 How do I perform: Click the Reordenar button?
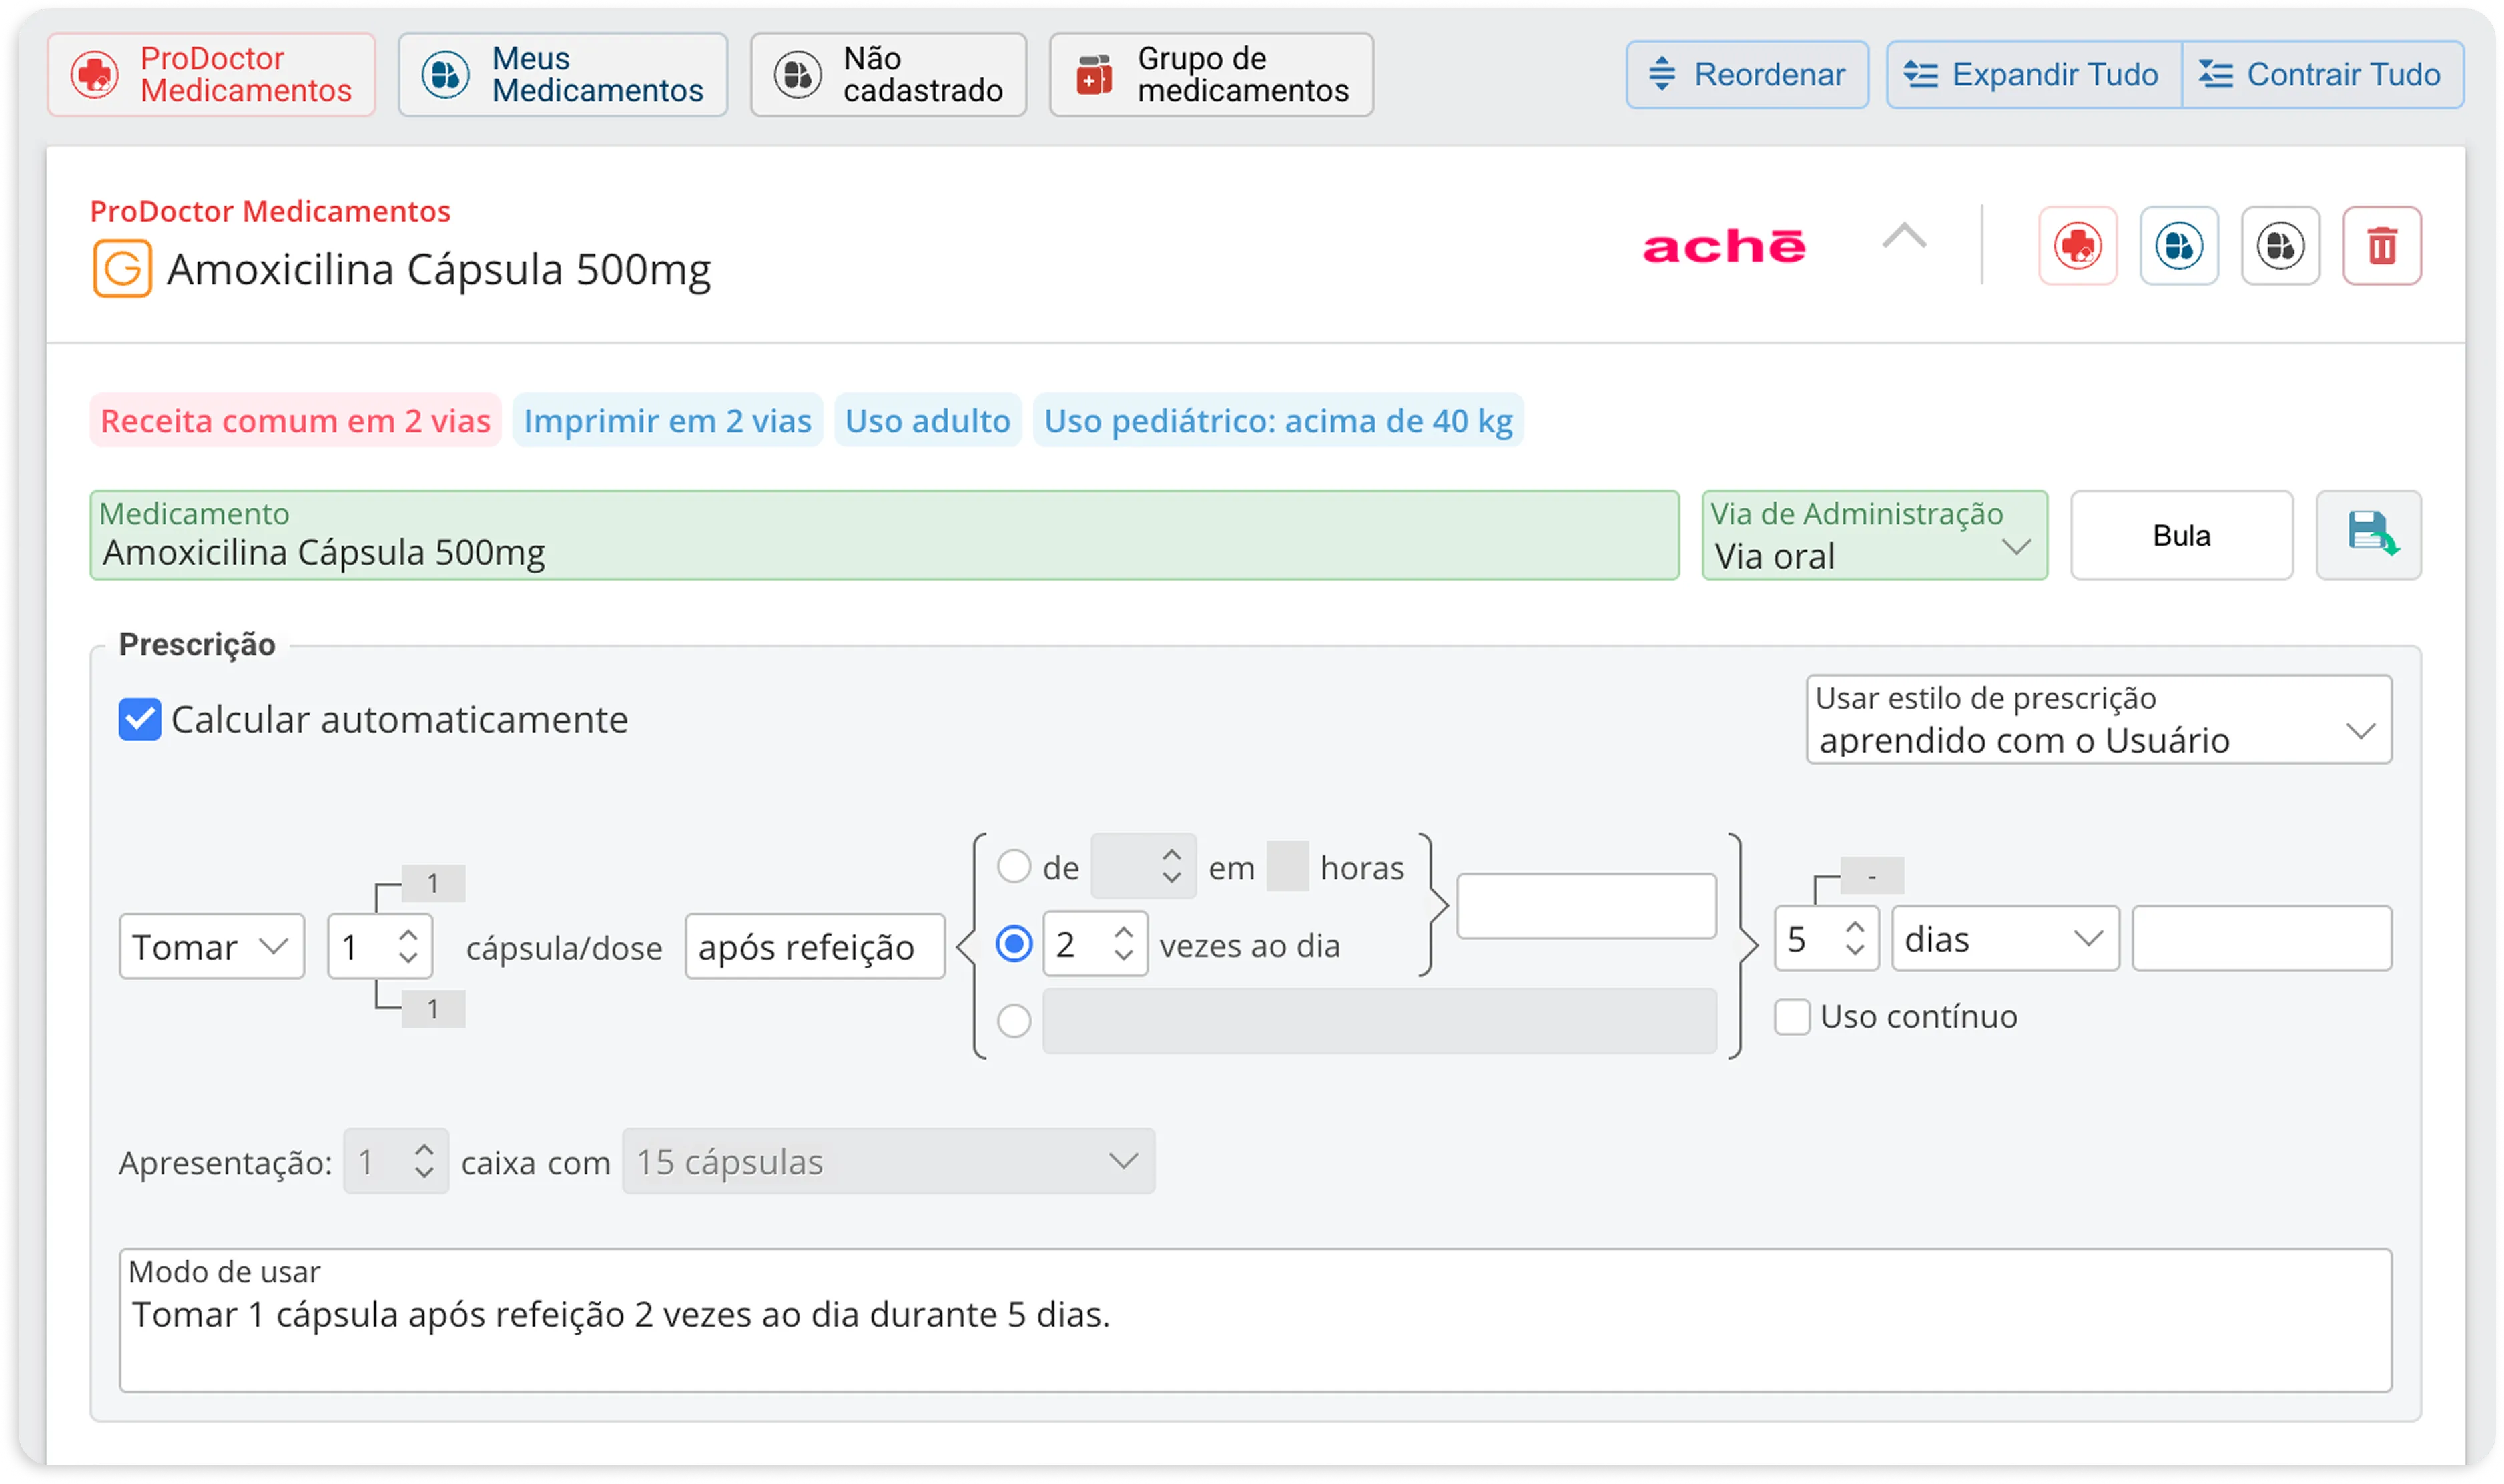[1747, 75]
